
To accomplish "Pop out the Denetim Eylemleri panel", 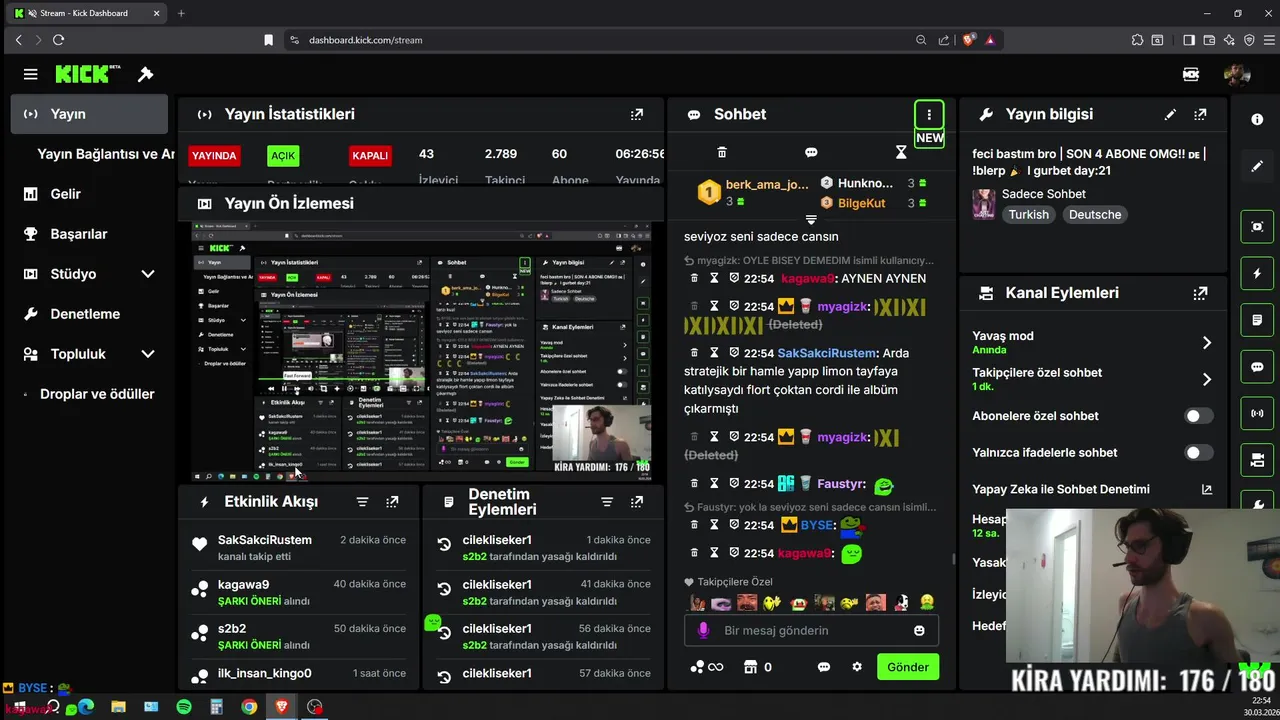I will [637, 502].
